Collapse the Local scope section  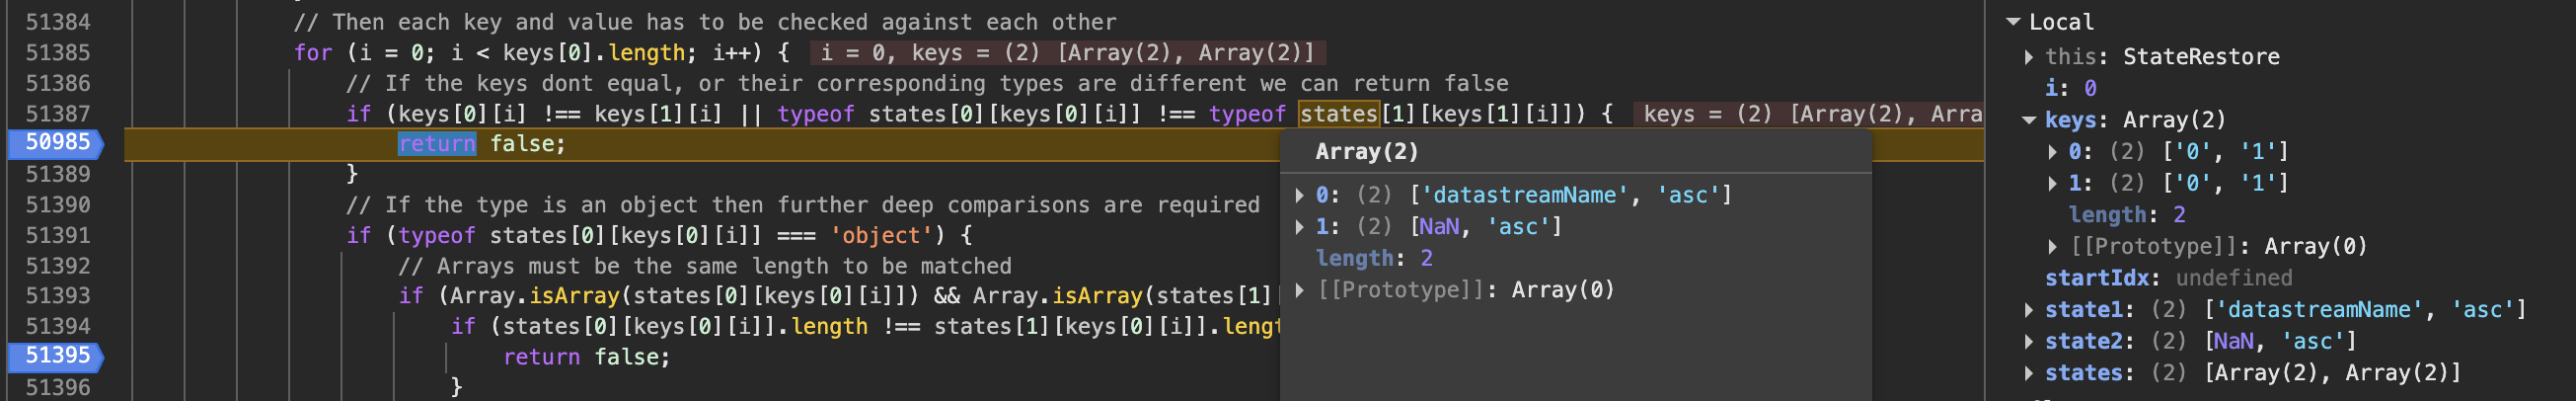pyautogui.click(x=2013, y=22)
